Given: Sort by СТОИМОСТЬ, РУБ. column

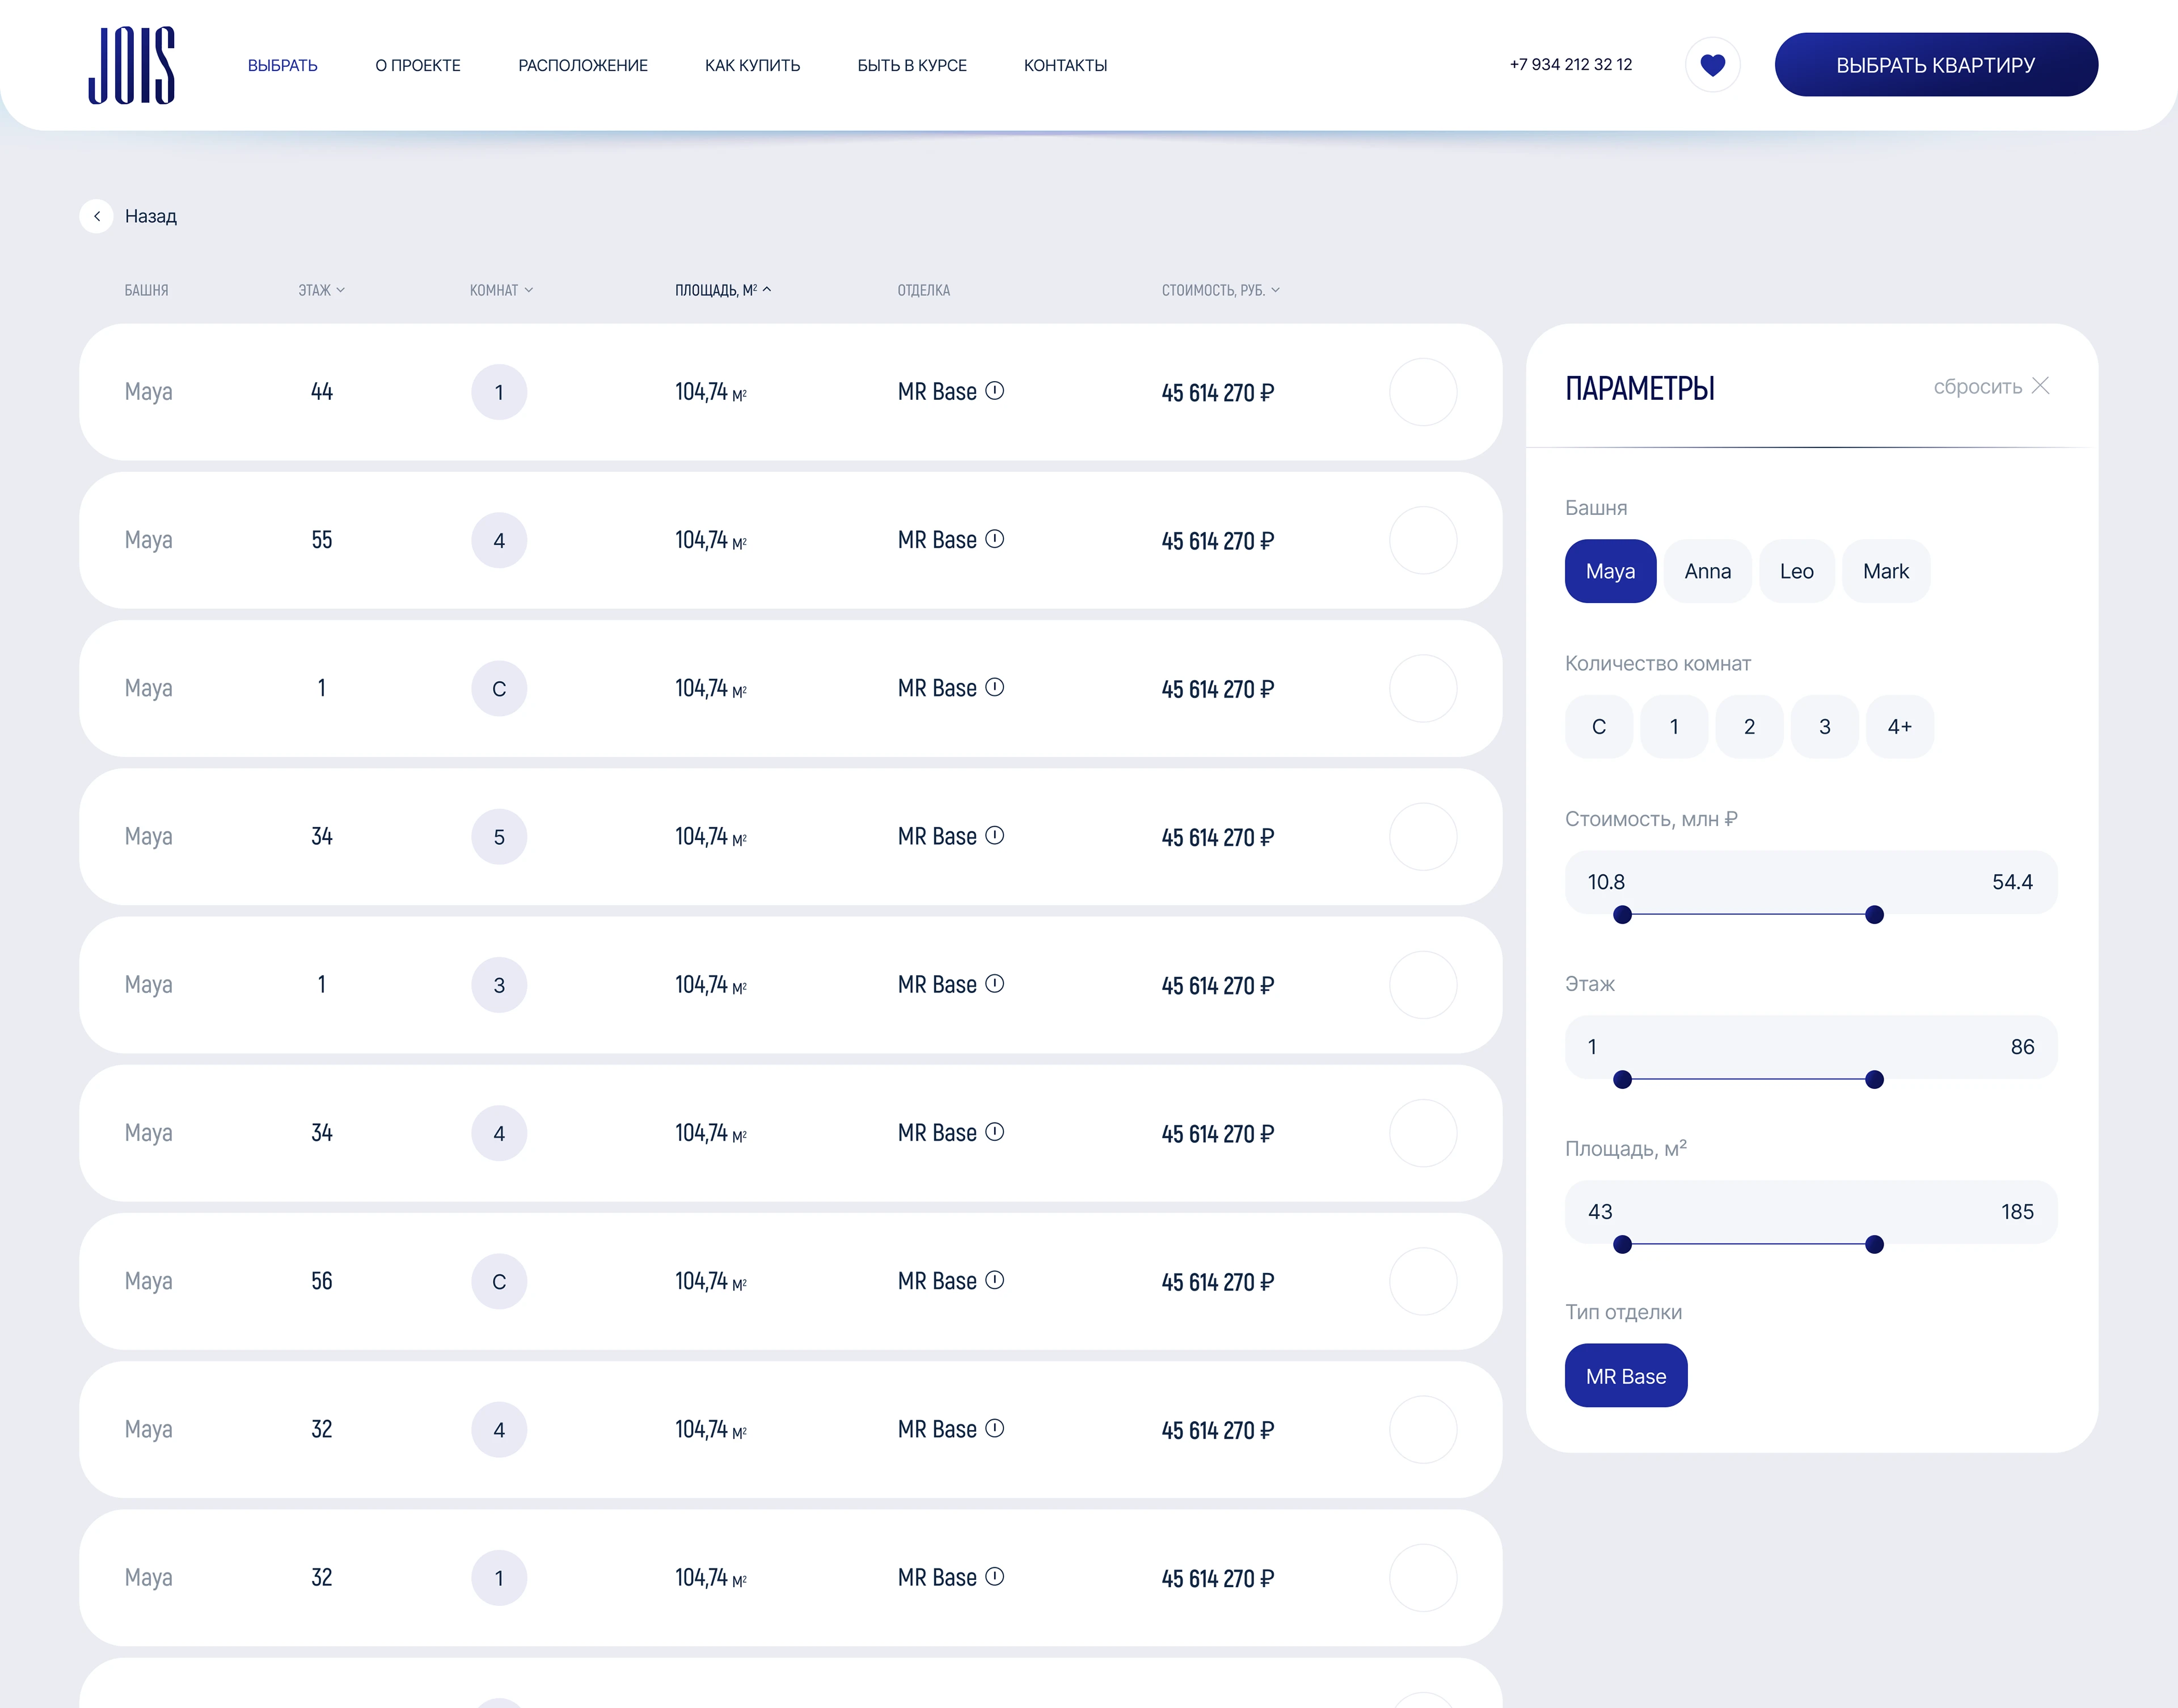Looking at the screenshot, I should click(1220, 290).
